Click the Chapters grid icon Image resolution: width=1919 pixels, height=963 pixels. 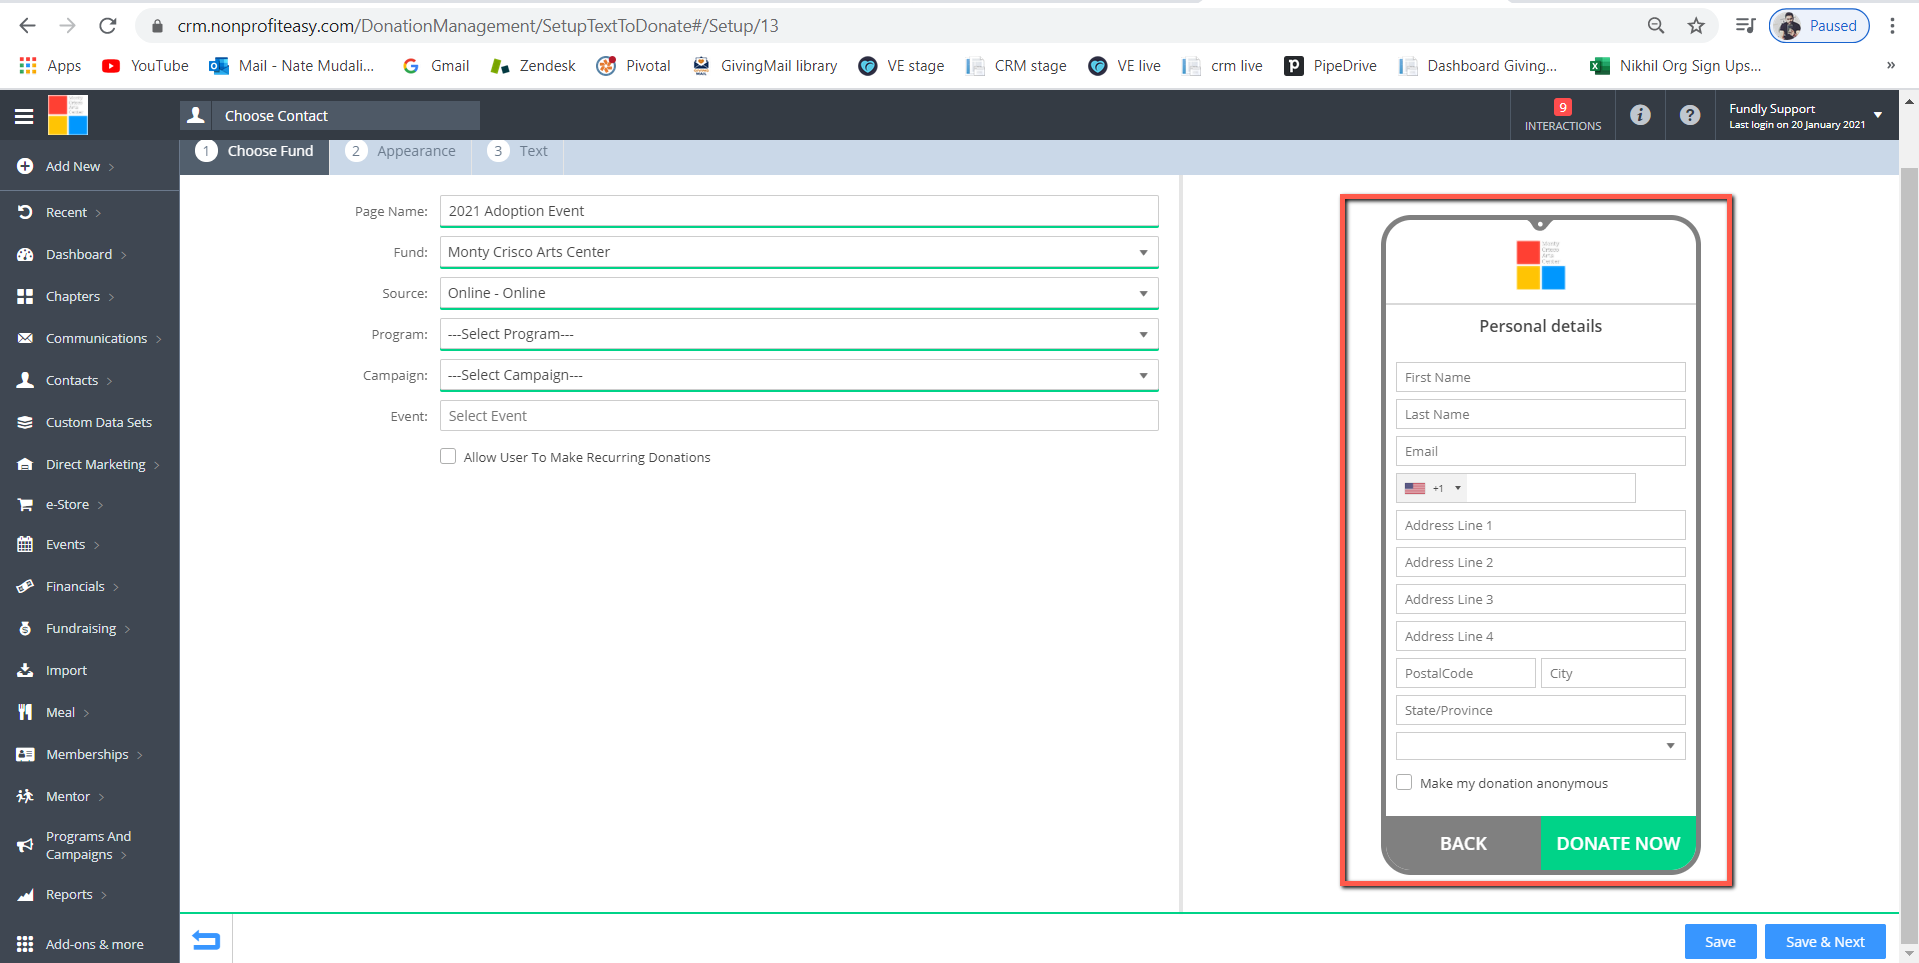[25, 296]
